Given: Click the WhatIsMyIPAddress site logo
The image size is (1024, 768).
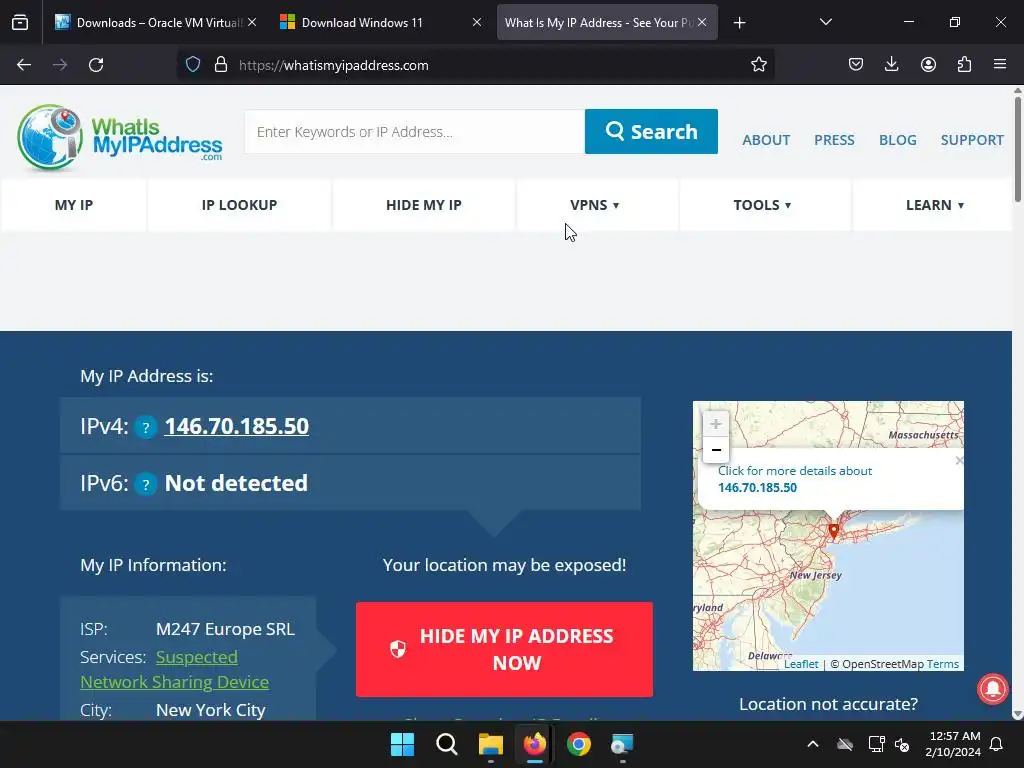Looking at the screenshot, I should coord(120,137).
